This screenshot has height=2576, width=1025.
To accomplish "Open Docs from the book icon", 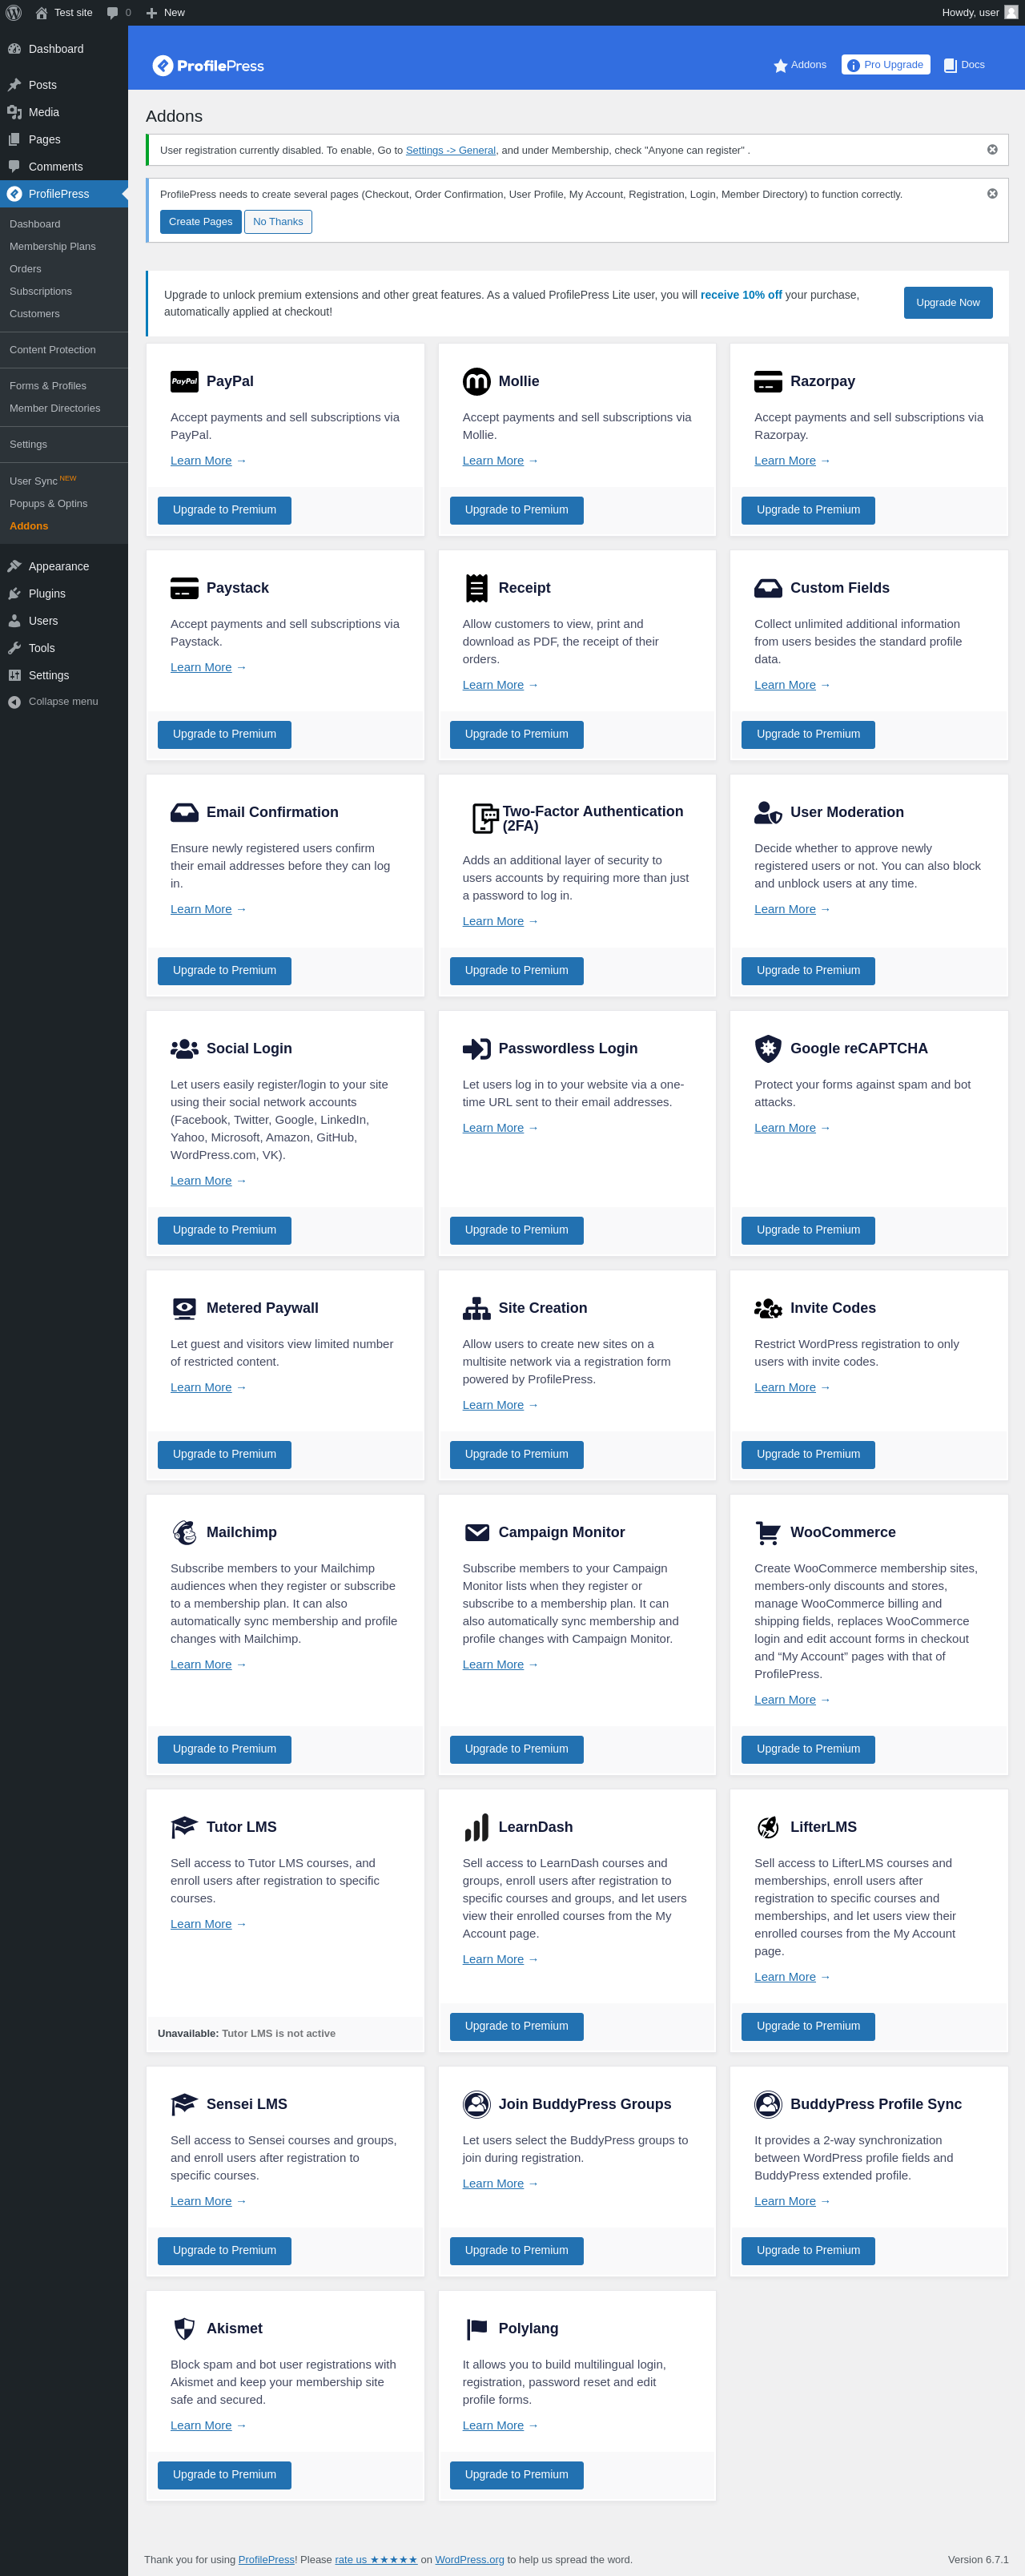I will [950, 65].
